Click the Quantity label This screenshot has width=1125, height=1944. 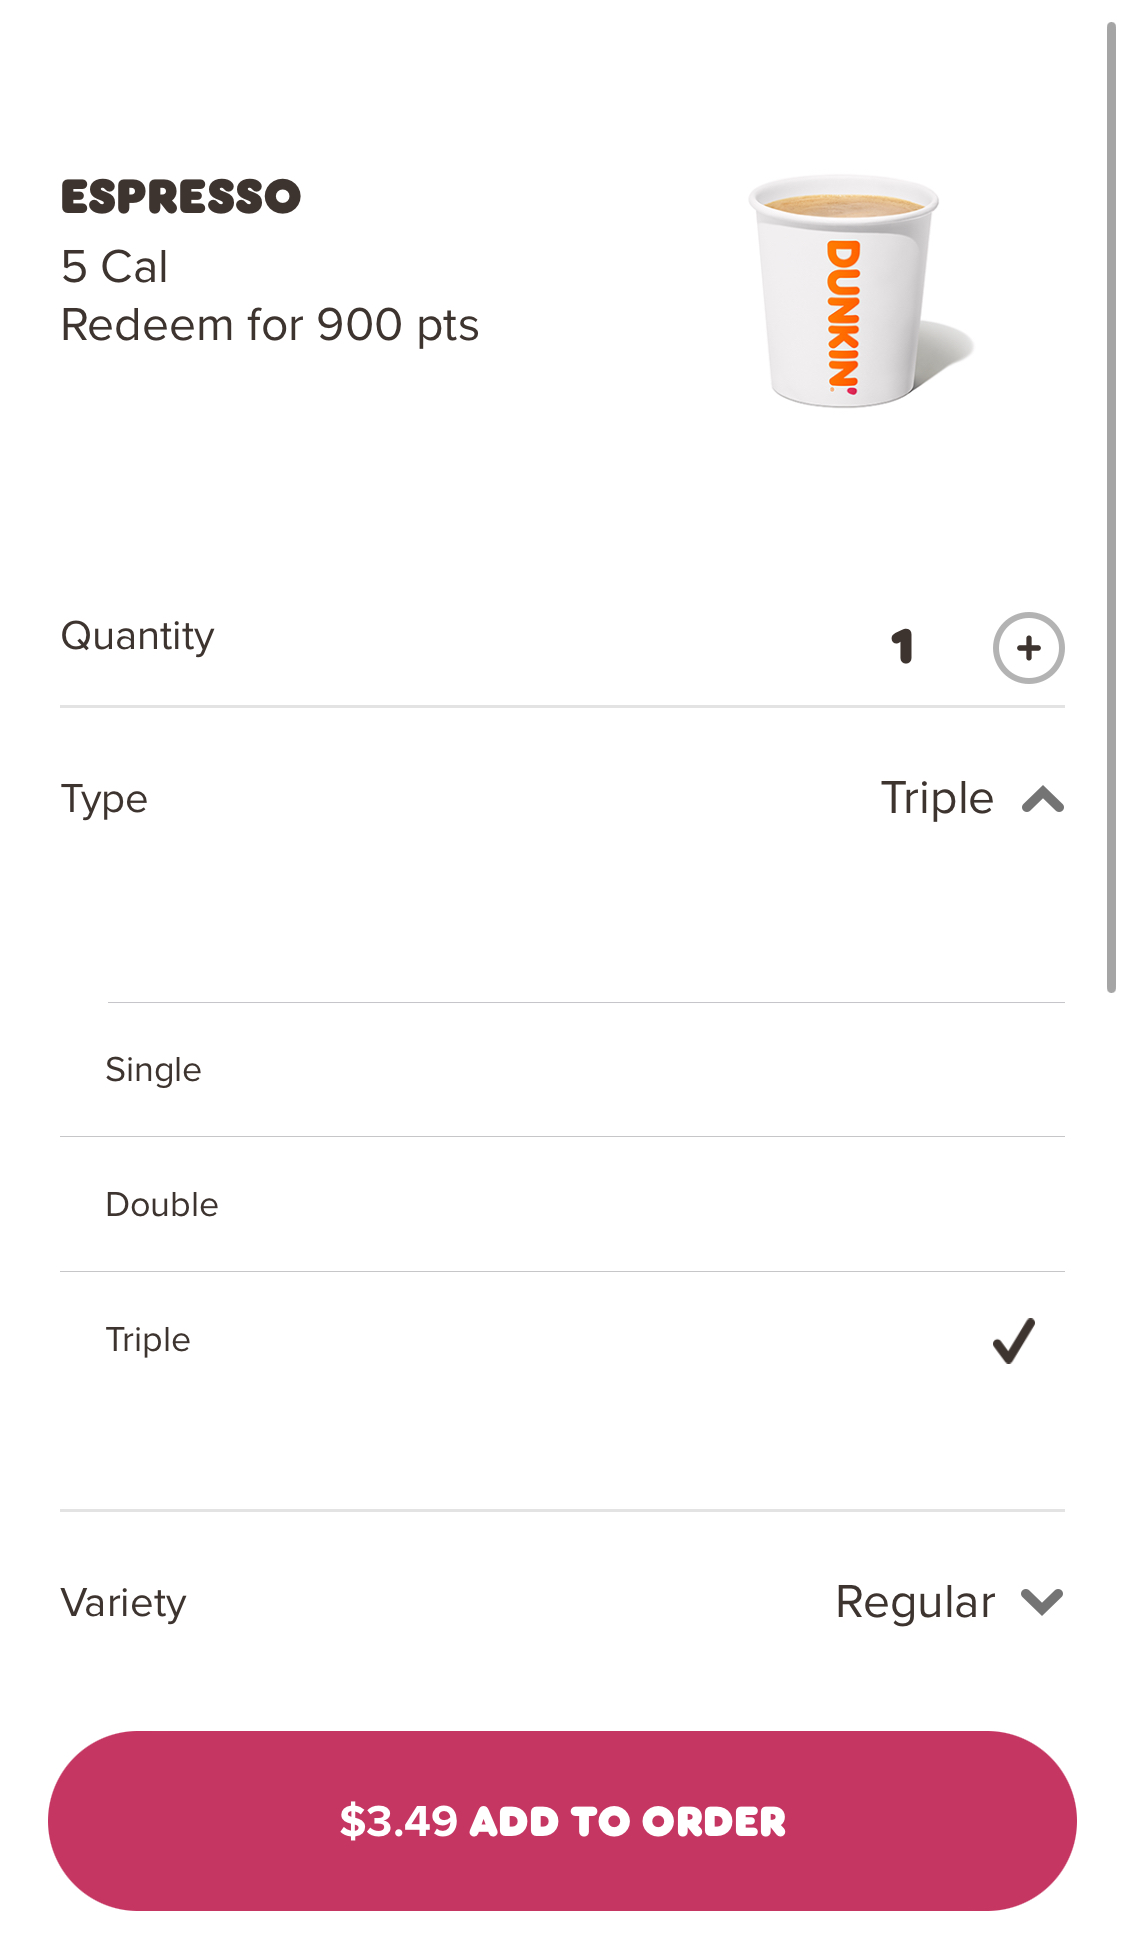click(x=138, y=637)
